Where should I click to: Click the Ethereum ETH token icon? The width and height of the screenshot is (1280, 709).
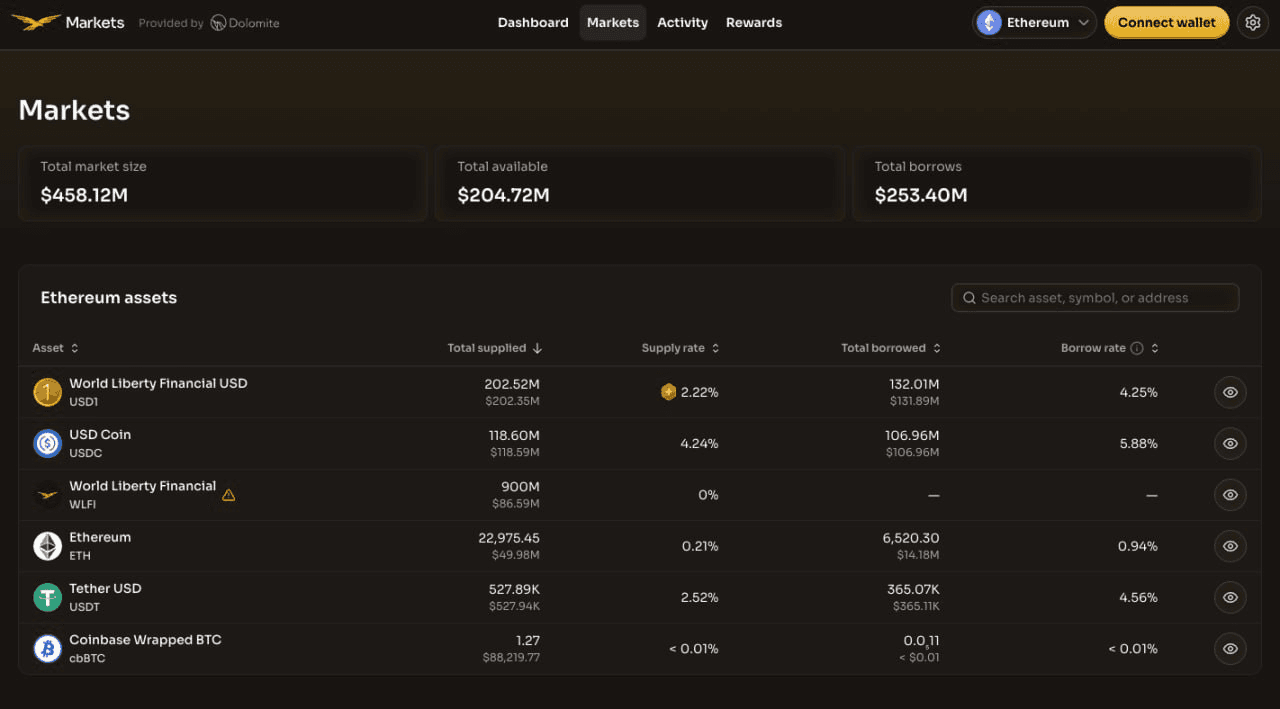tap(47, 546)
